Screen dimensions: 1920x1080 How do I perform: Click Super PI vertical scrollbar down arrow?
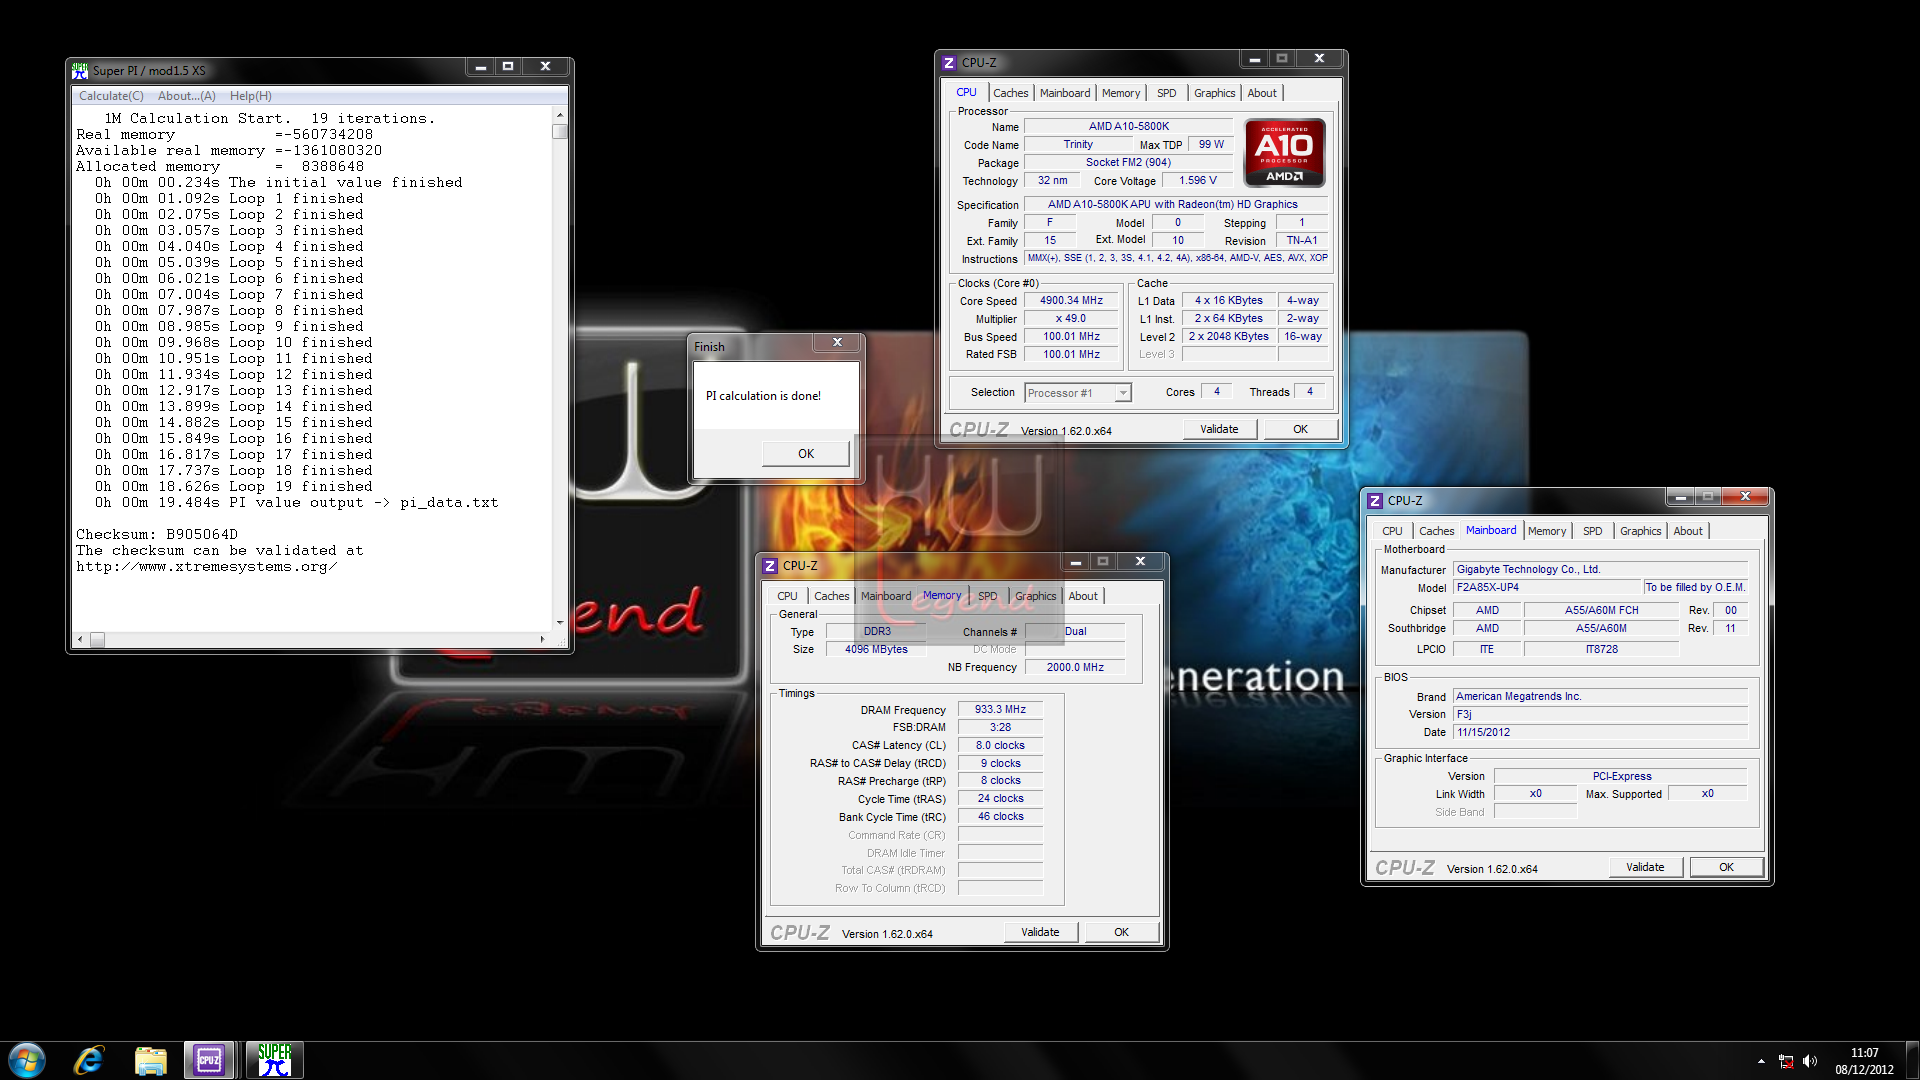pos(560,622)
